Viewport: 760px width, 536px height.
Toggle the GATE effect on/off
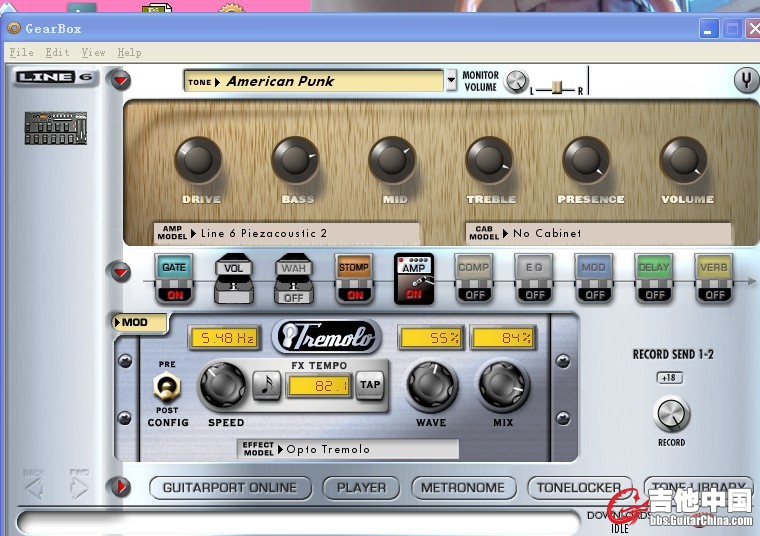pos(174,279)
